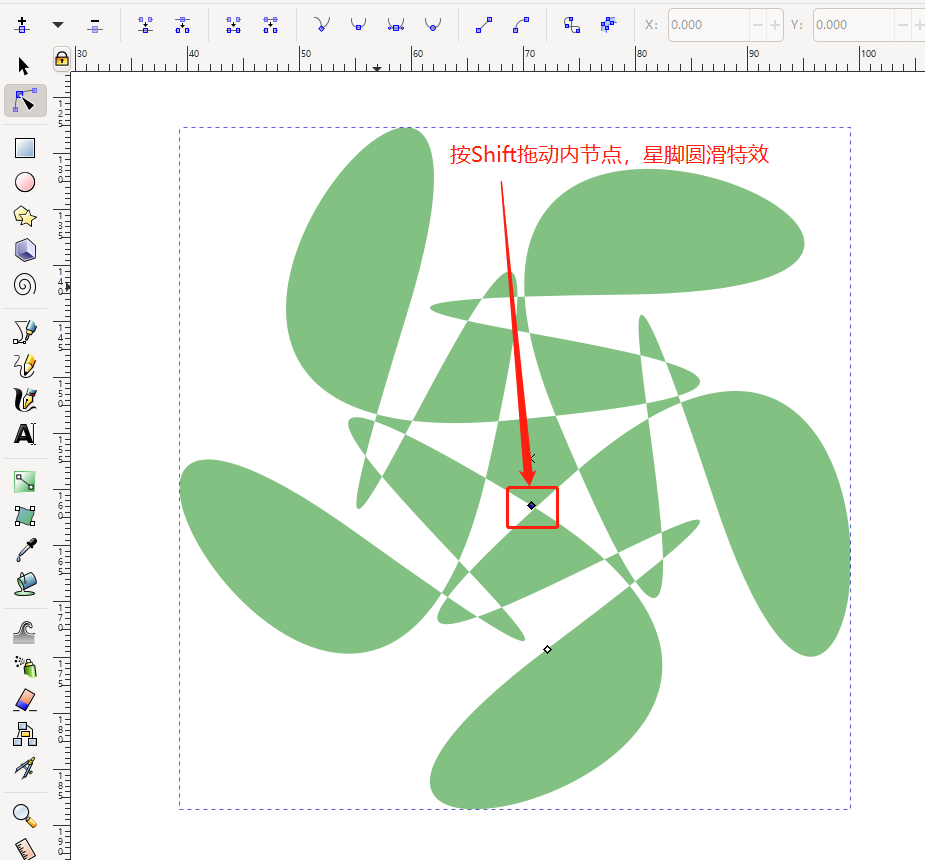
Task: Click the Join selected nodes icon
Action: [x=145, y=25]
